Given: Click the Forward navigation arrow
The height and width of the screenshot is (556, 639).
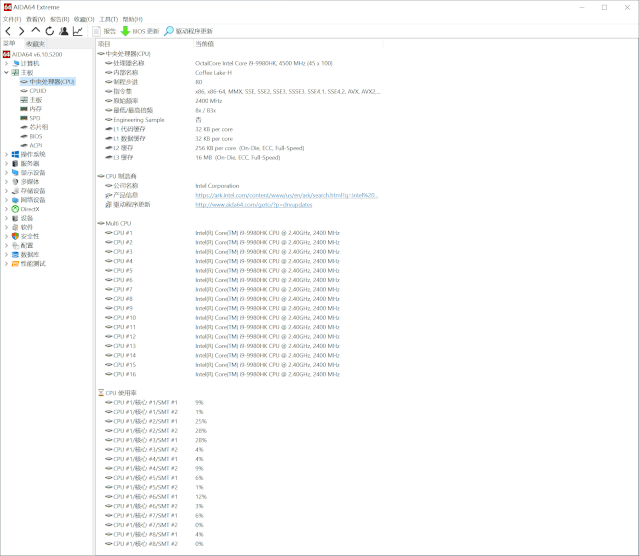Looking at the screenshot, I should [x=22, y=31].
